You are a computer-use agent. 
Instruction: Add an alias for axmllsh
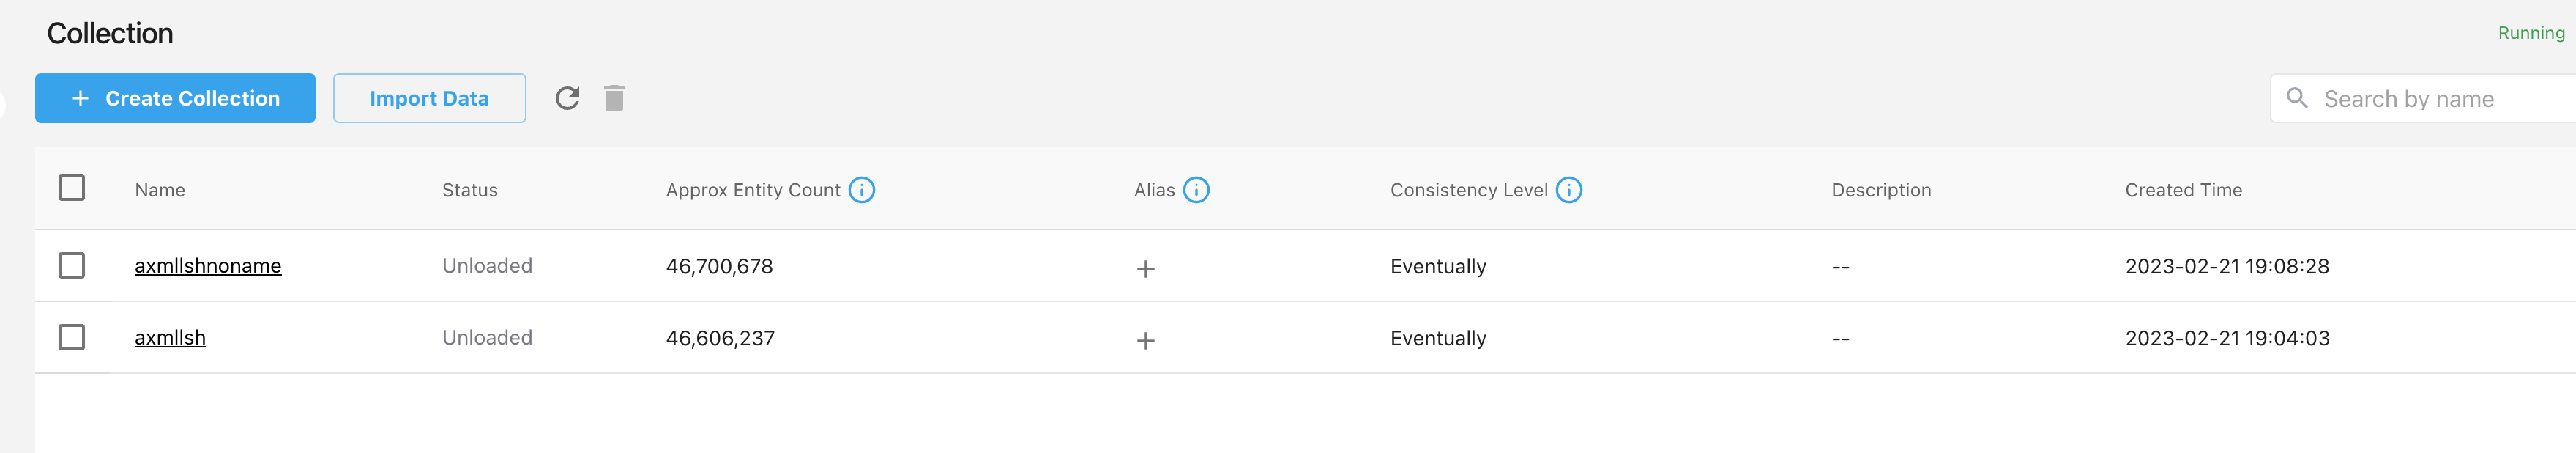pos(1146,339)
